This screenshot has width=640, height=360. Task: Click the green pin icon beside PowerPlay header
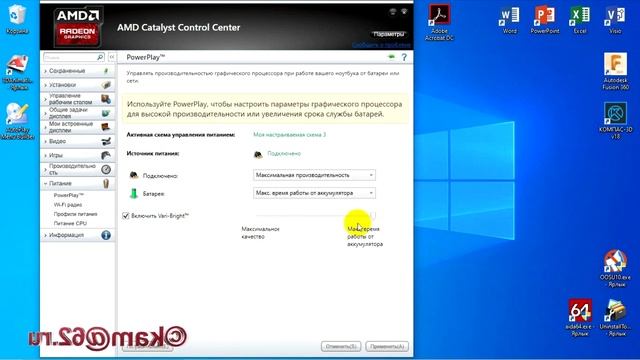tap(391, 57)
